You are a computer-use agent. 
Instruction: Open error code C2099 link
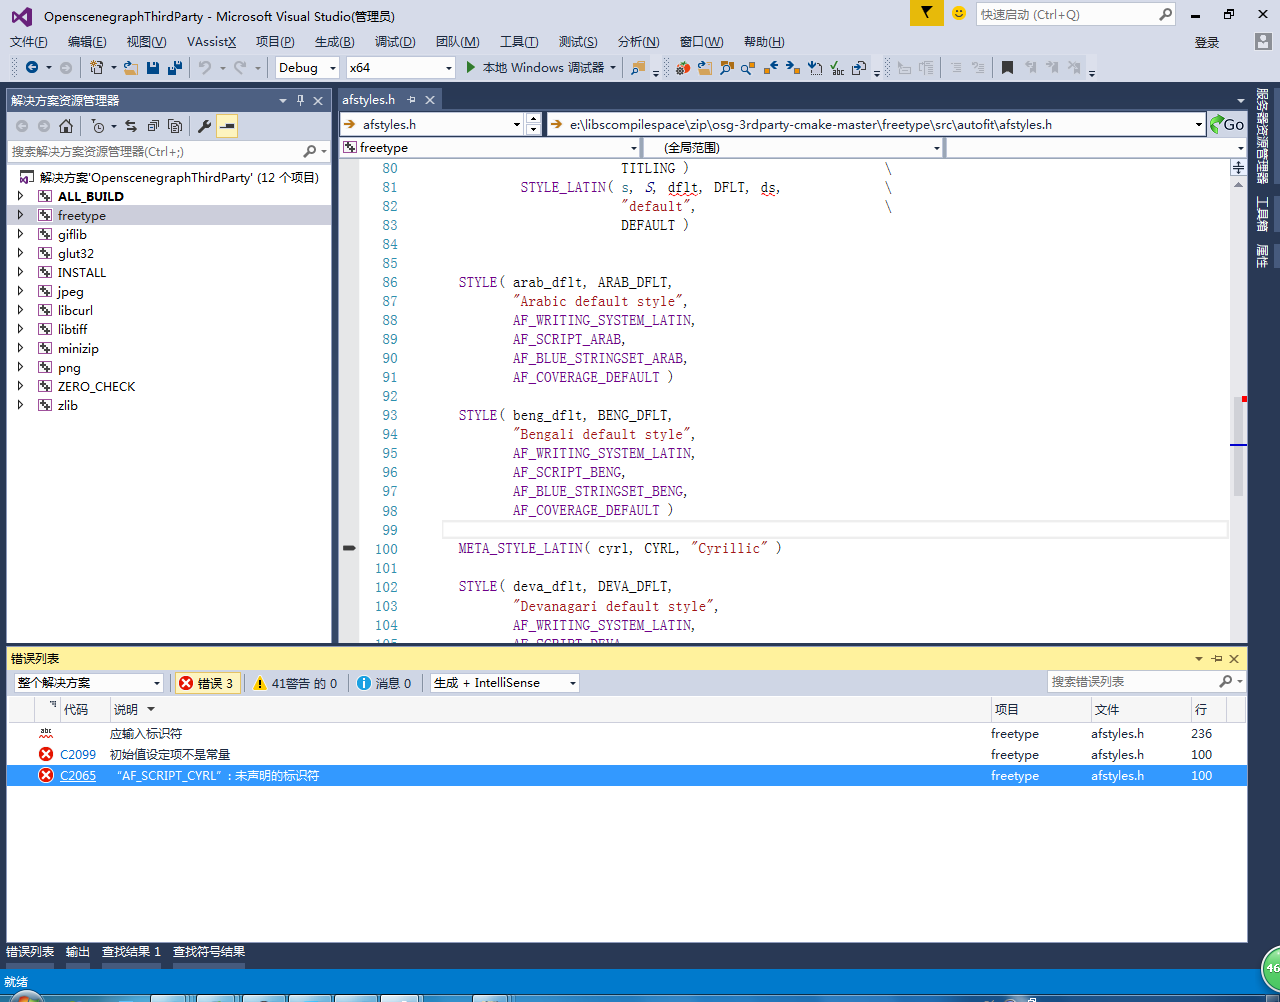point(78,755)
